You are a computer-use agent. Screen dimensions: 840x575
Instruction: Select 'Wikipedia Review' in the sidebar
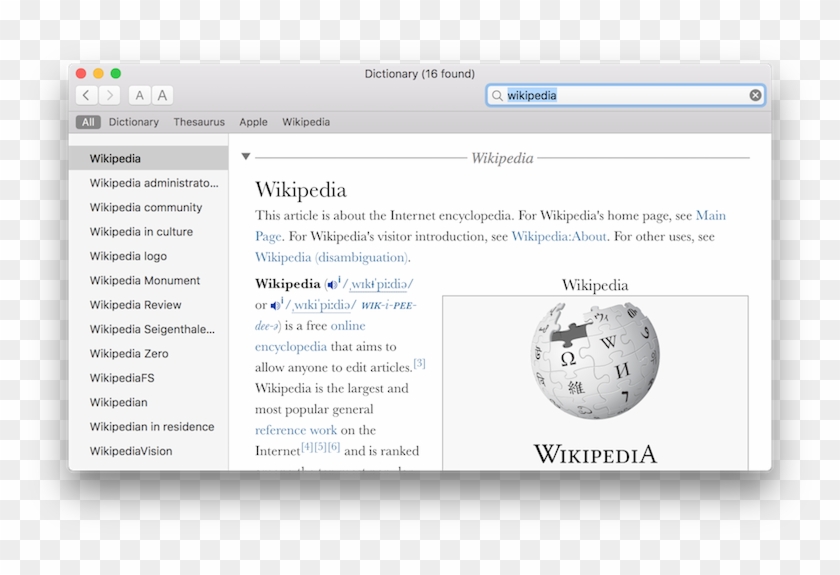click(148, 305)
